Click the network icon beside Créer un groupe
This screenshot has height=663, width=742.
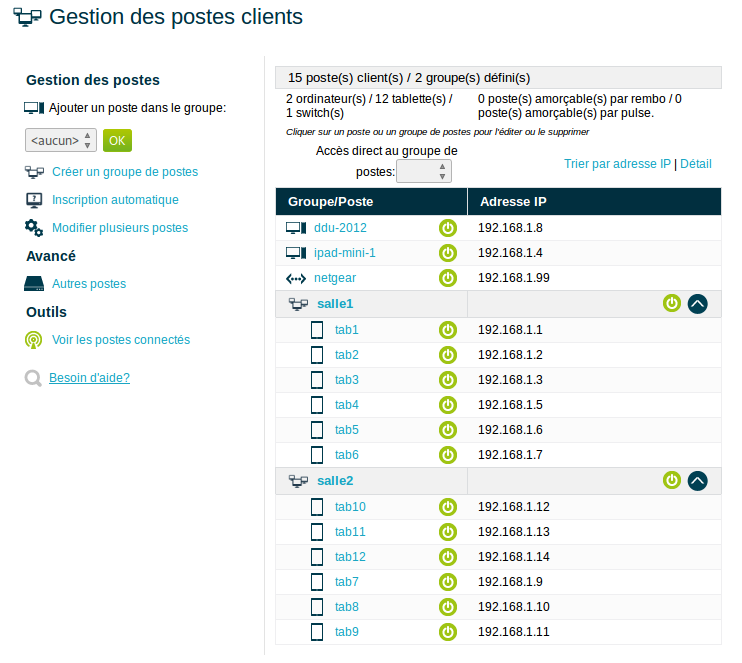(34, 172)
